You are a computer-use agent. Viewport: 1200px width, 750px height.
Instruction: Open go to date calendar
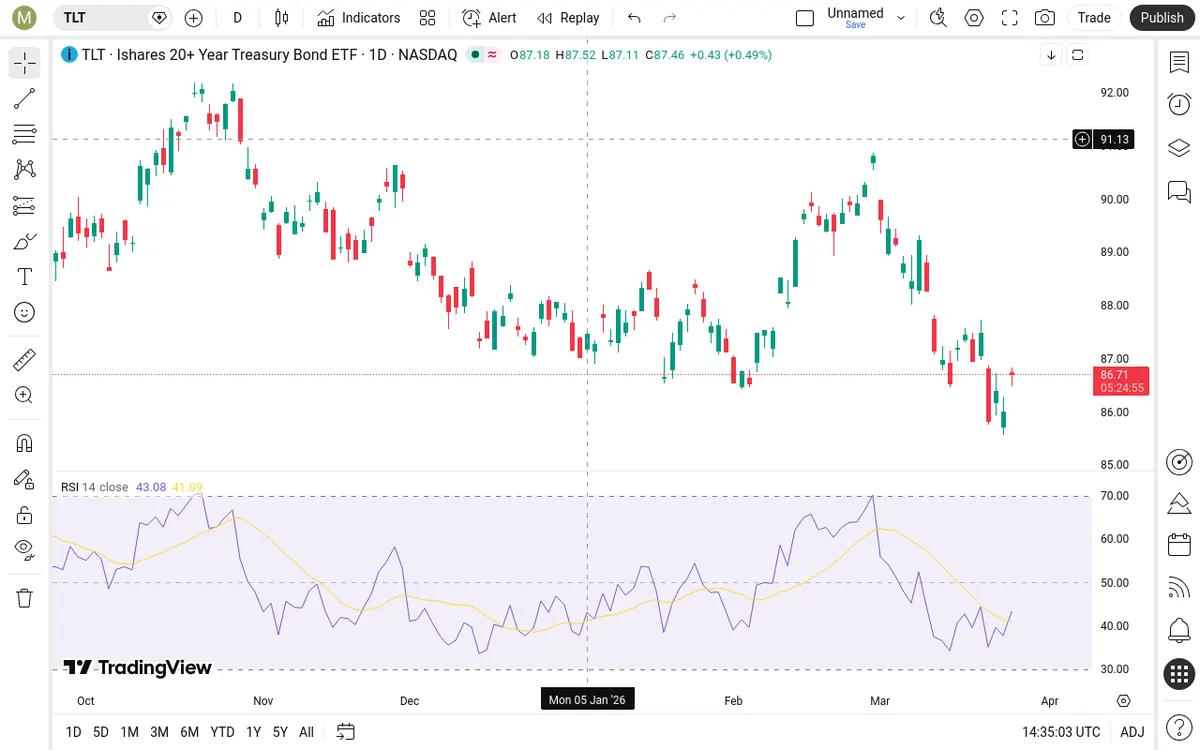[345, 732]
